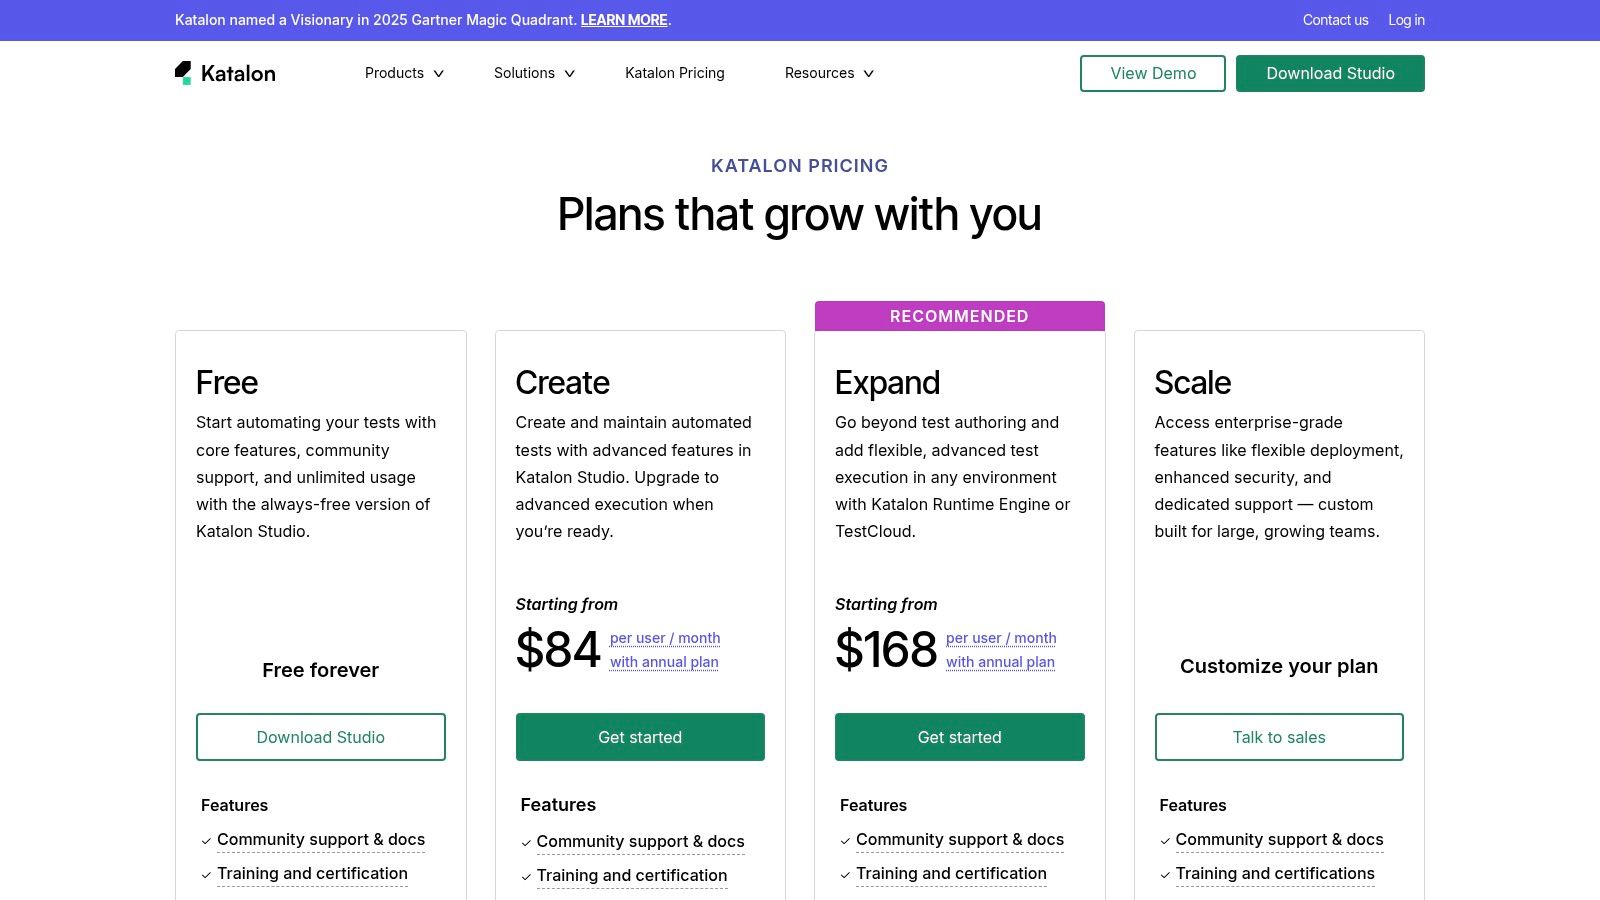Click Get started under Expand plan
Image resolution: width=1600 pixels, height=900 pixels.
(959, 737)
